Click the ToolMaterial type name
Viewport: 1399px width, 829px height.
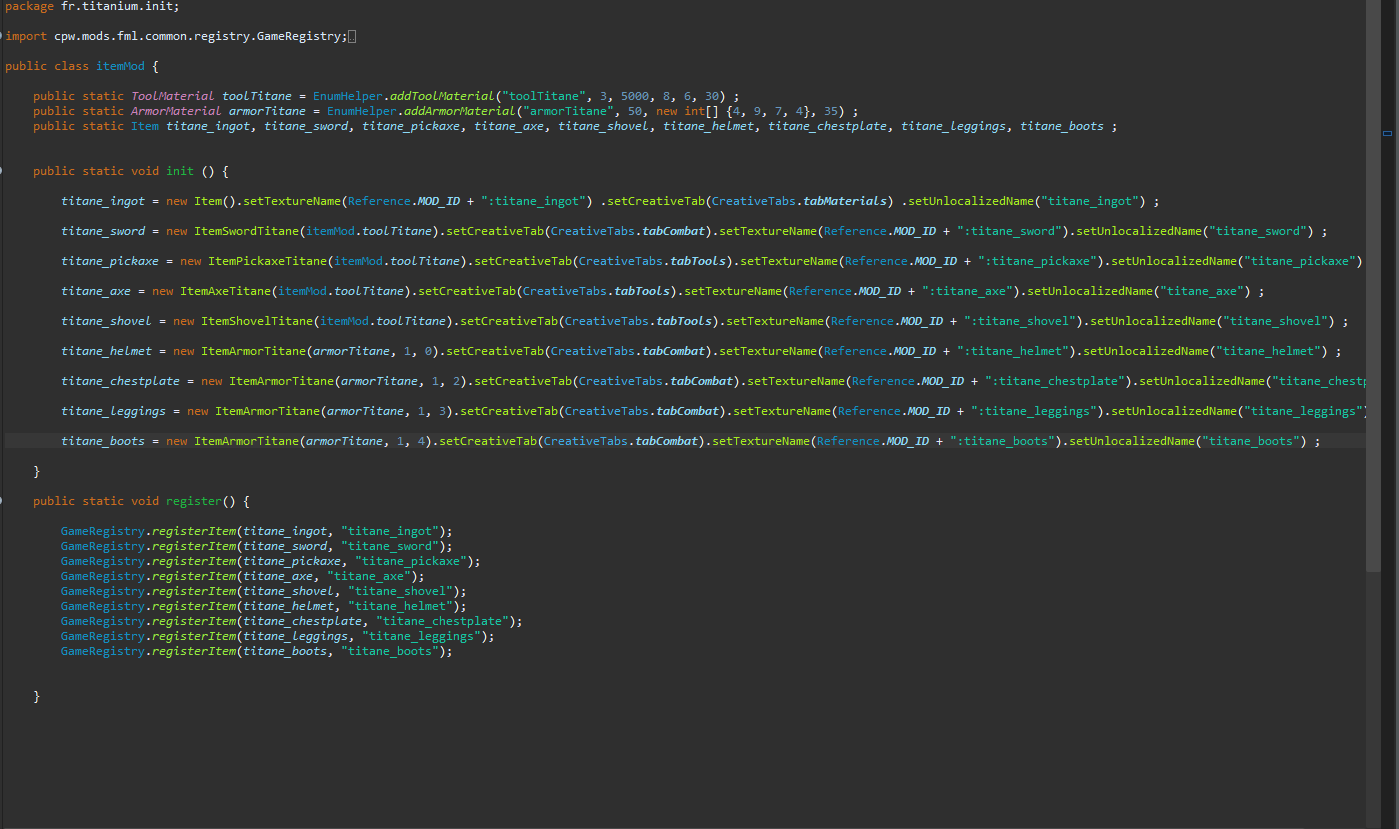pyautogui.click(x=173, y=96)
